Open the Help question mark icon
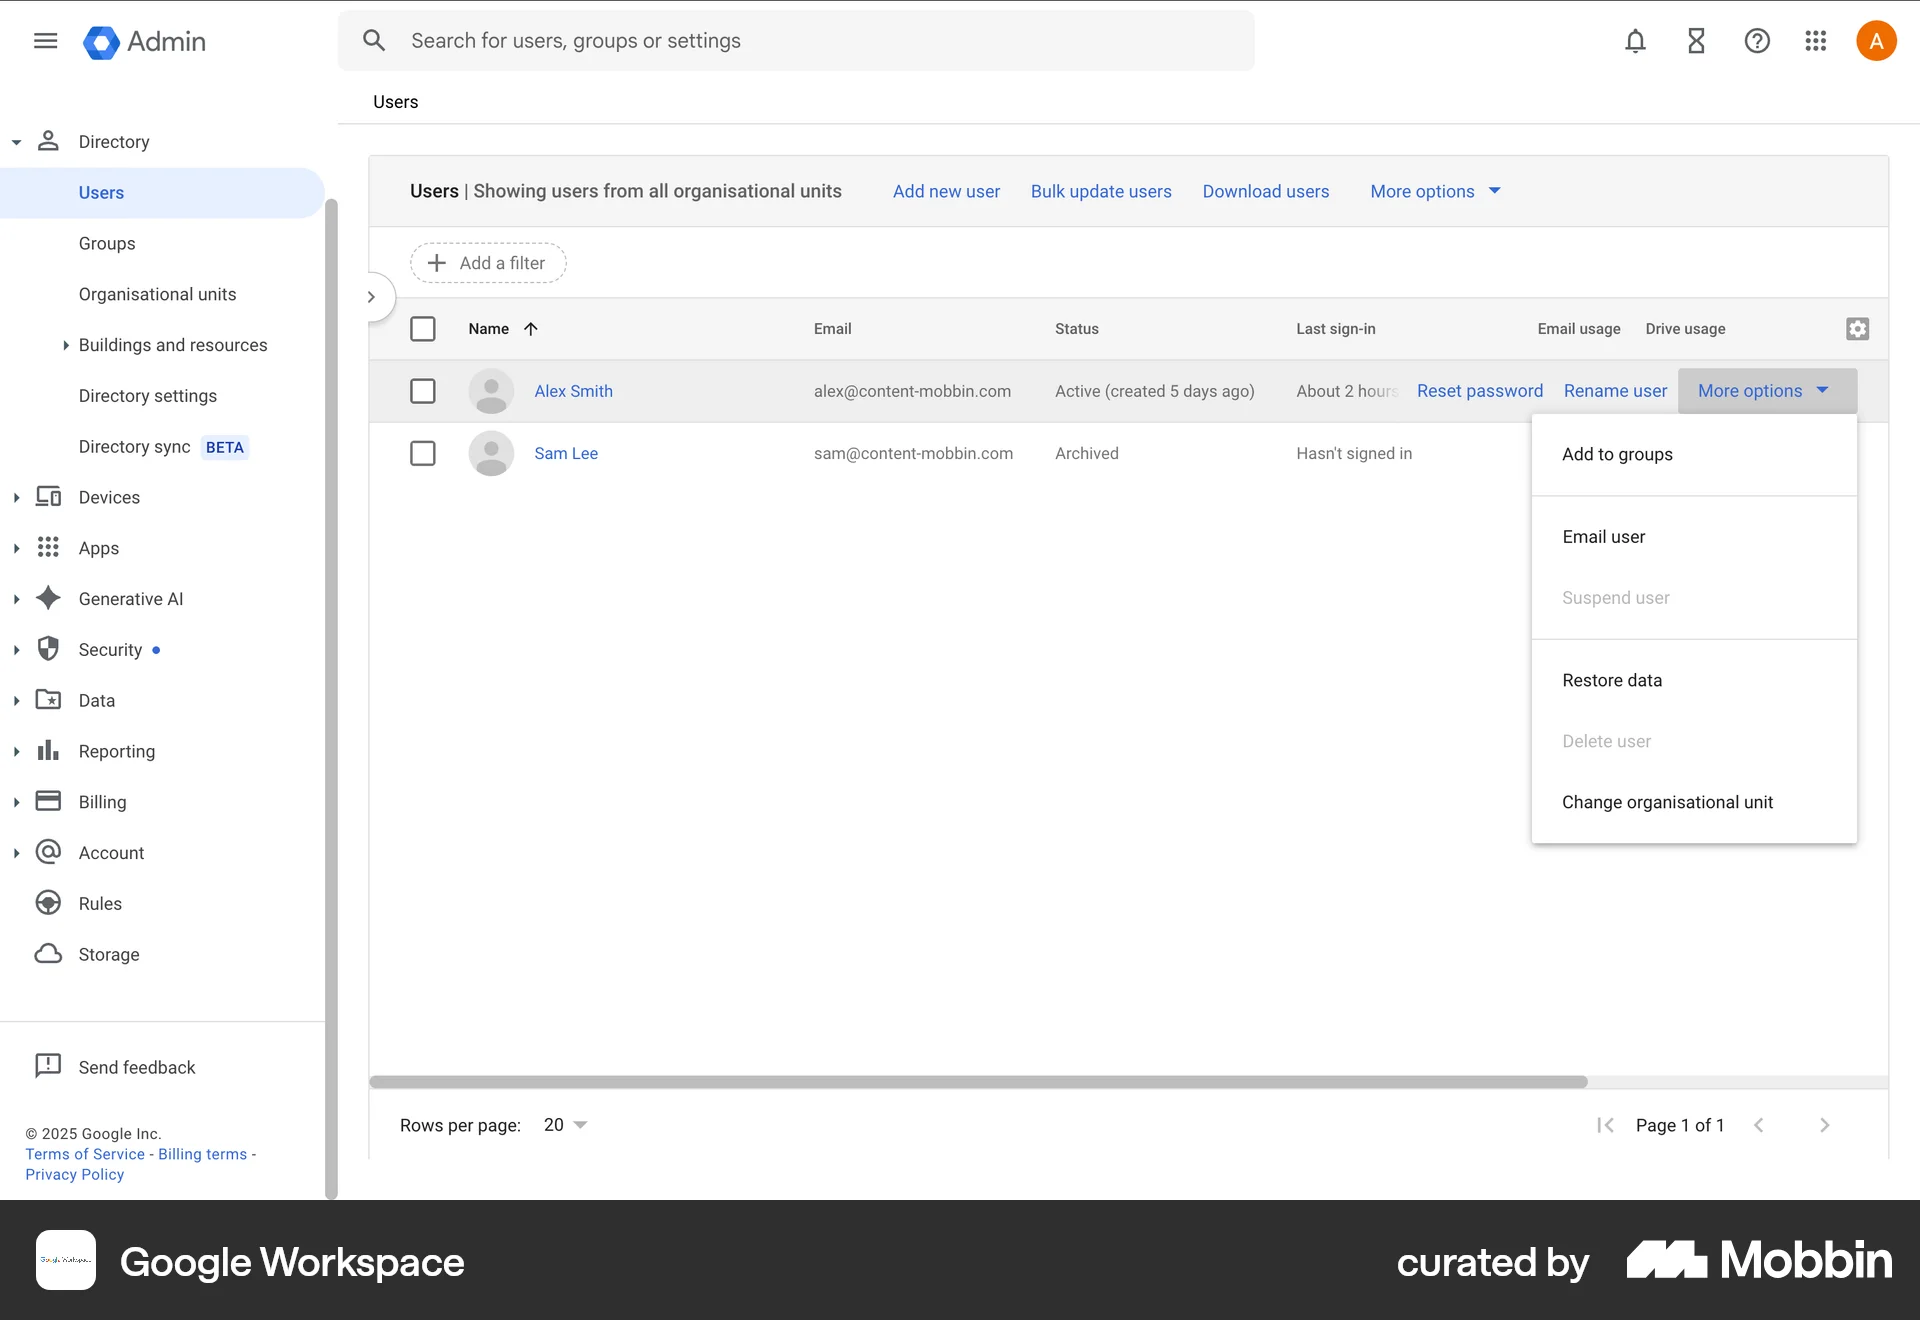Image resolution: width=1920 pixels, height=1320 pixels. pyautogui.click(x=1757, y=41)
